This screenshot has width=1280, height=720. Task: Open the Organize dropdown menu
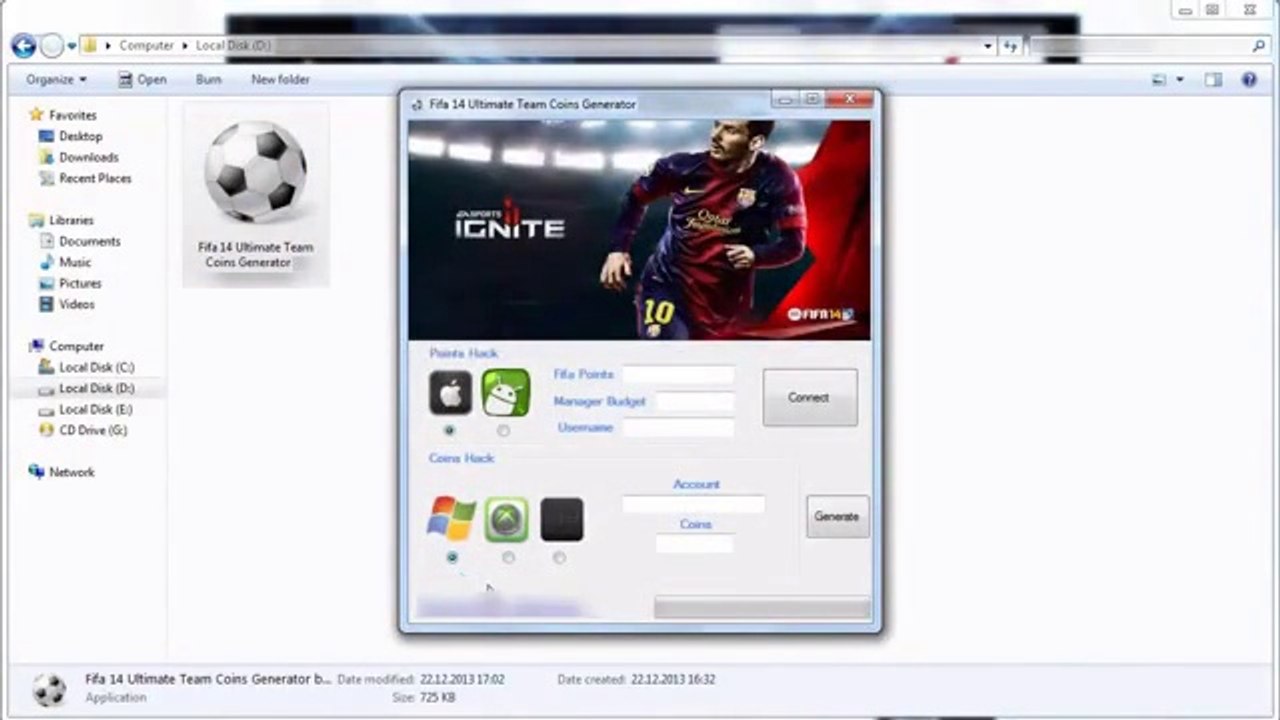56,79
